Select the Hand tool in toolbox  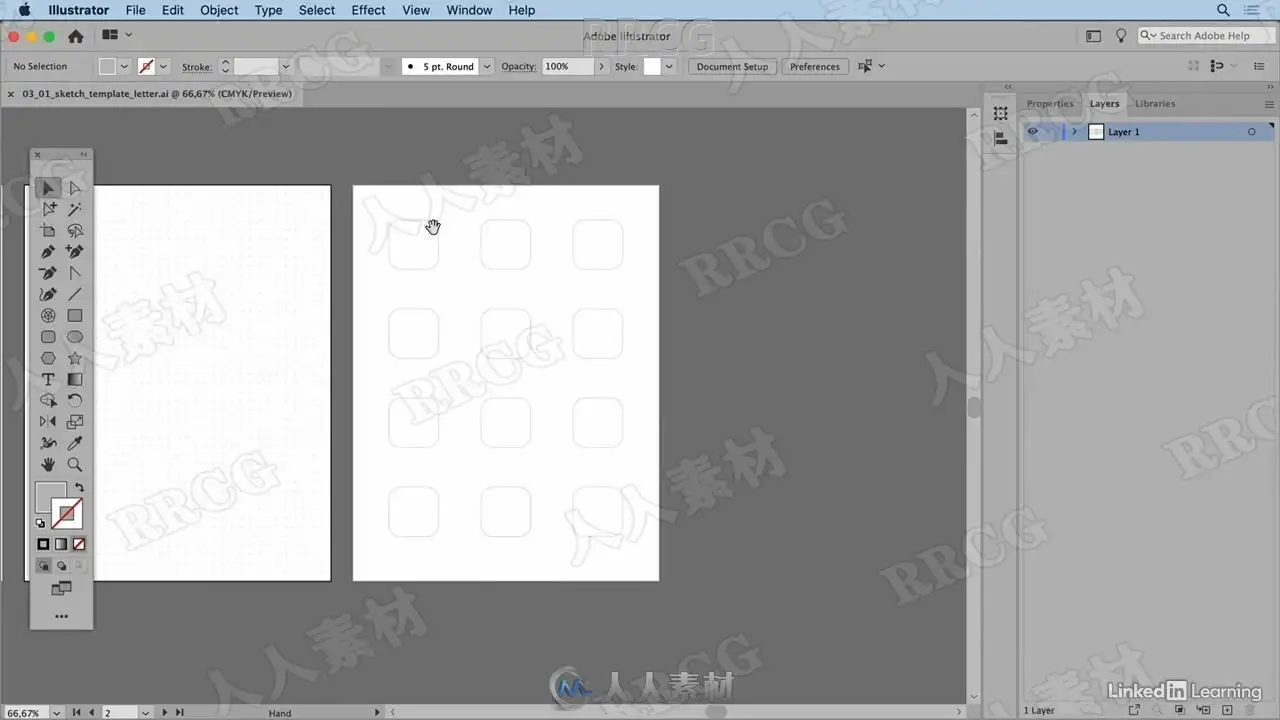[x=48, y=464]
